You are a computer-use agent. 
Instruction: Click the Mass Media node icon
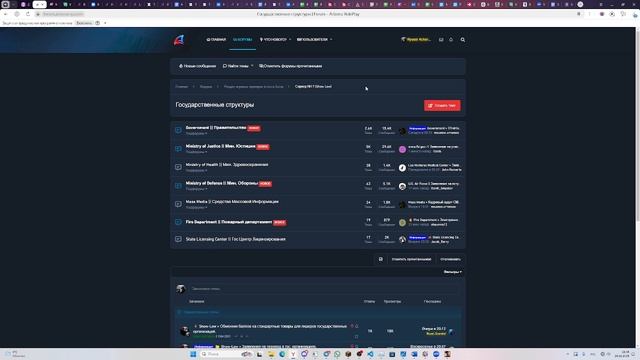click(178, 204)
